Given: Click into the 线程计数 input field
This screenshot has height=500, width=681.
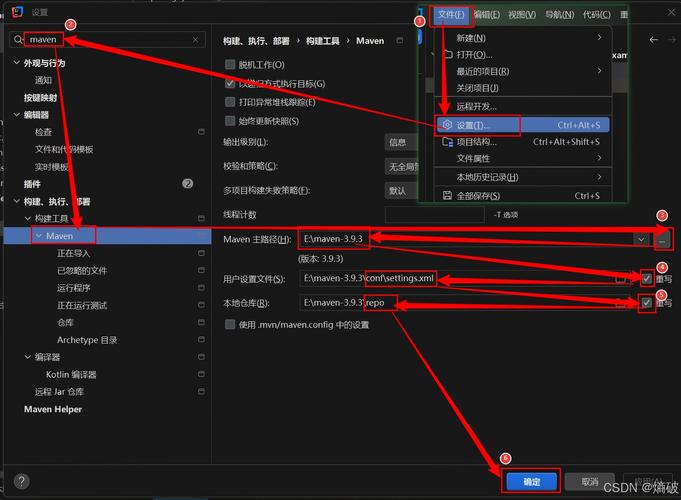Looking at the screenshot, I should tap(434, 215).
